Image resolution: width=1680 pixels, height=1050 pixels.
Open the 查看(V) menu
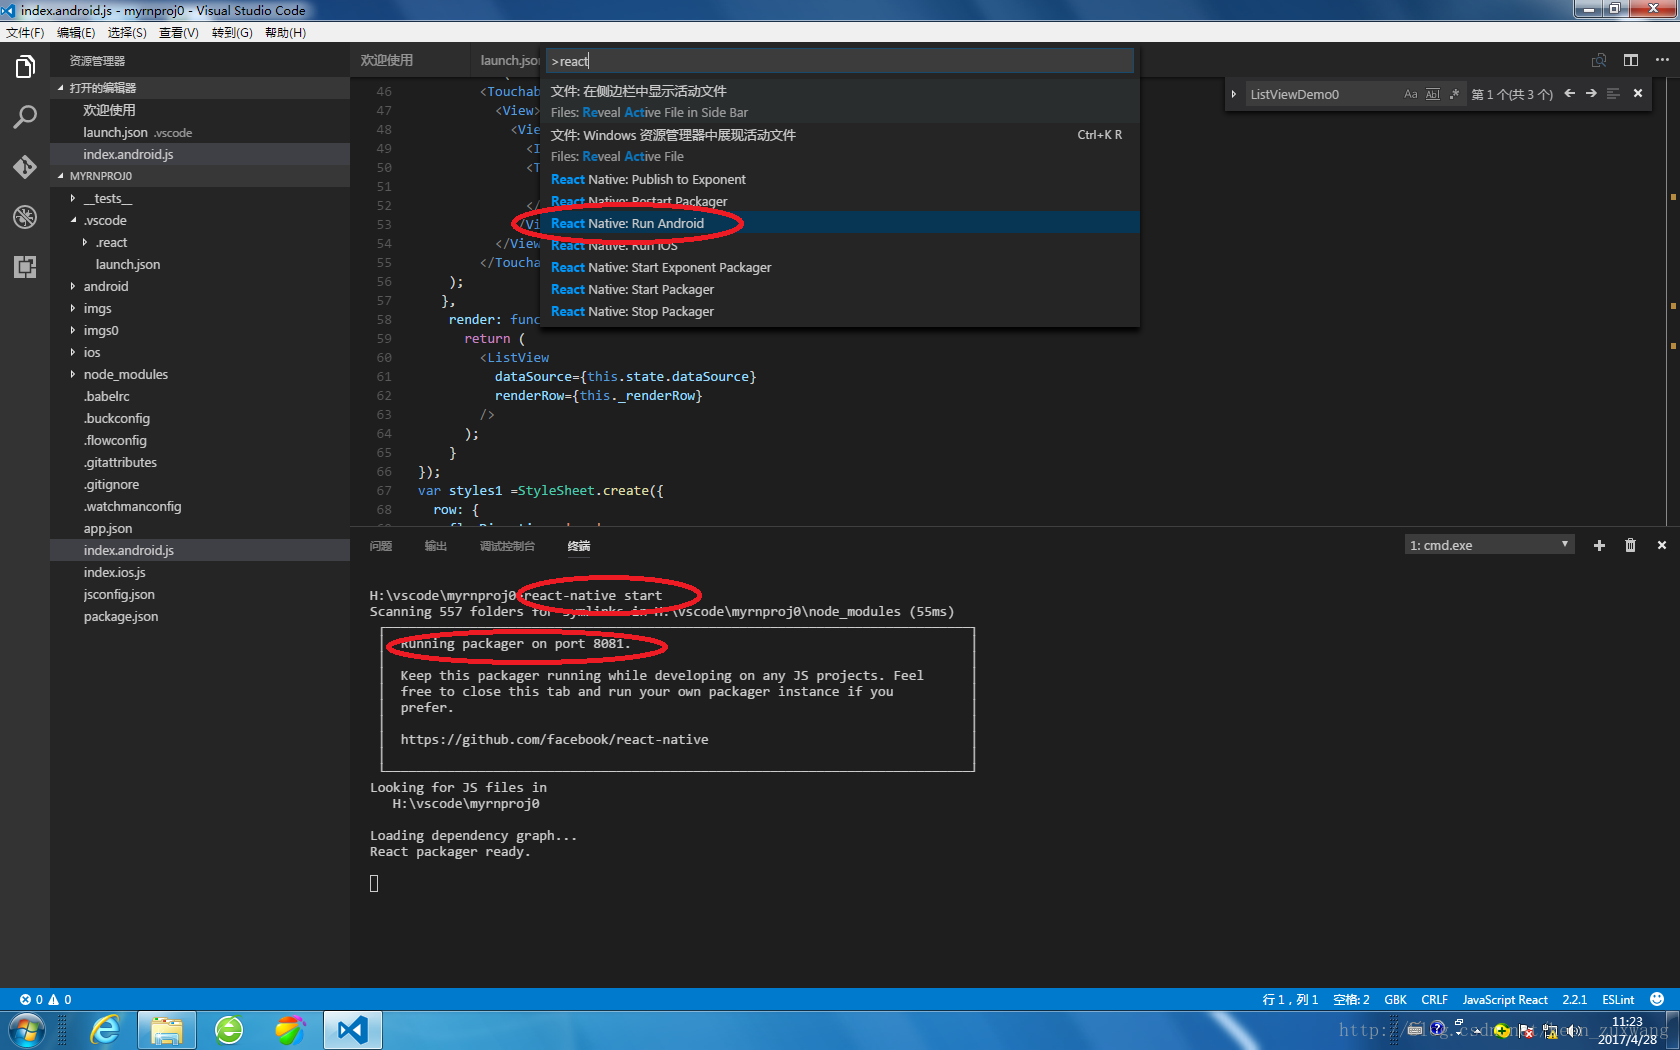click(x=179, y=33)
